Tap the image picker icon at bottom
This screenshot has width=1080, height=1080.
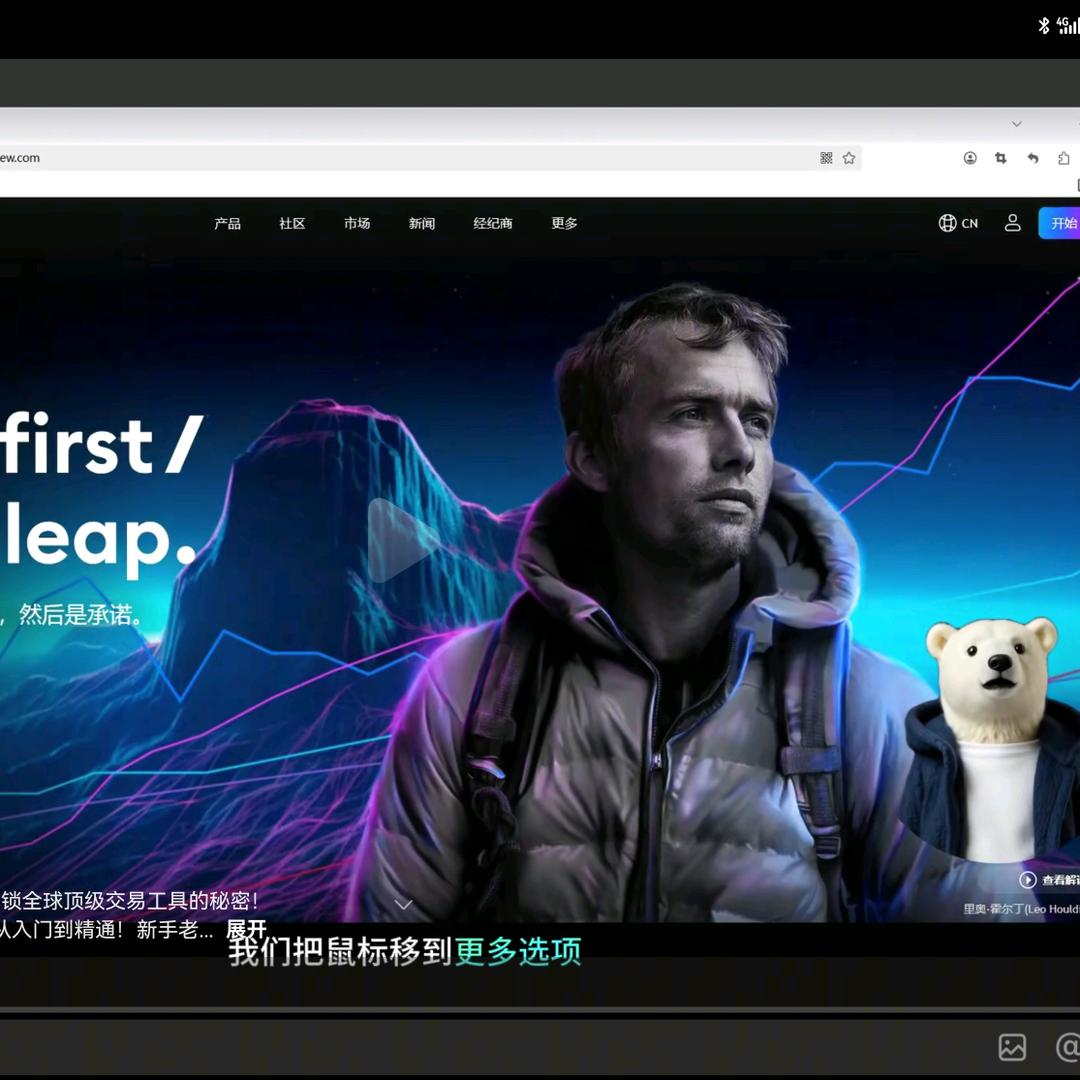coord(1012,1047)
